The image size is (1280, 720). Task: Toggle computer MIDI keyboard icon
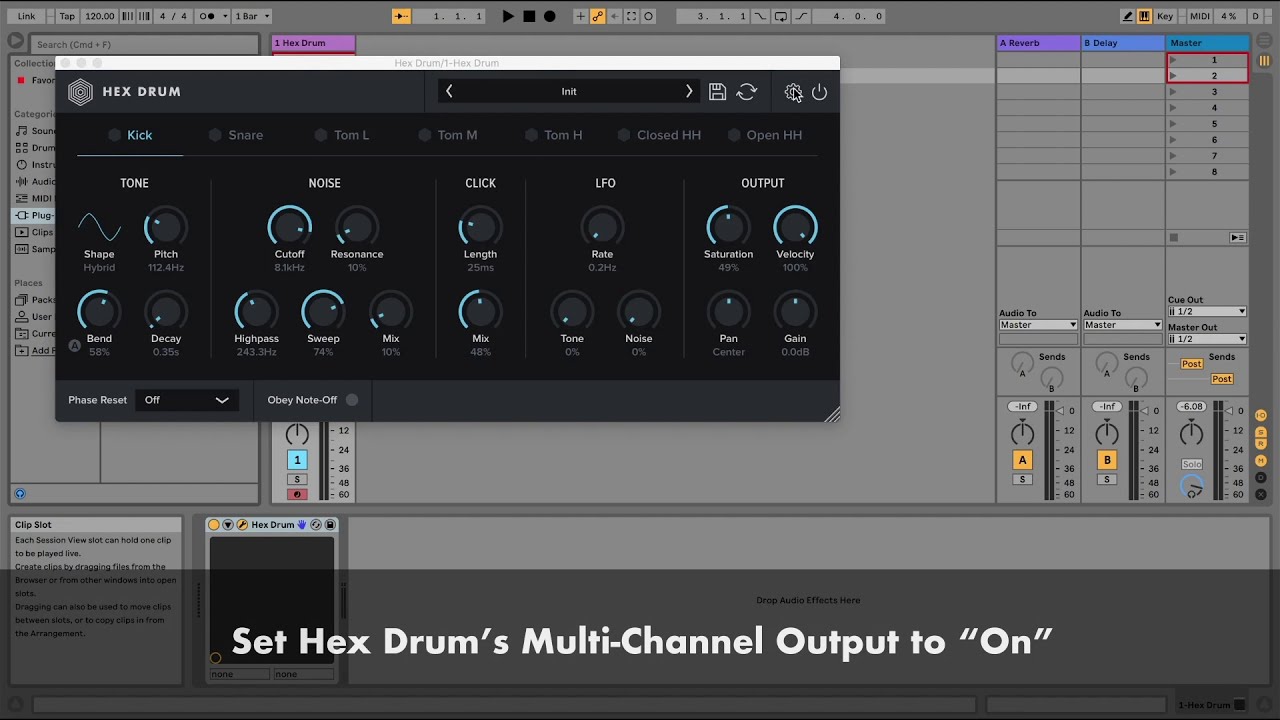pyautogui.click(x=1144, y=16)
